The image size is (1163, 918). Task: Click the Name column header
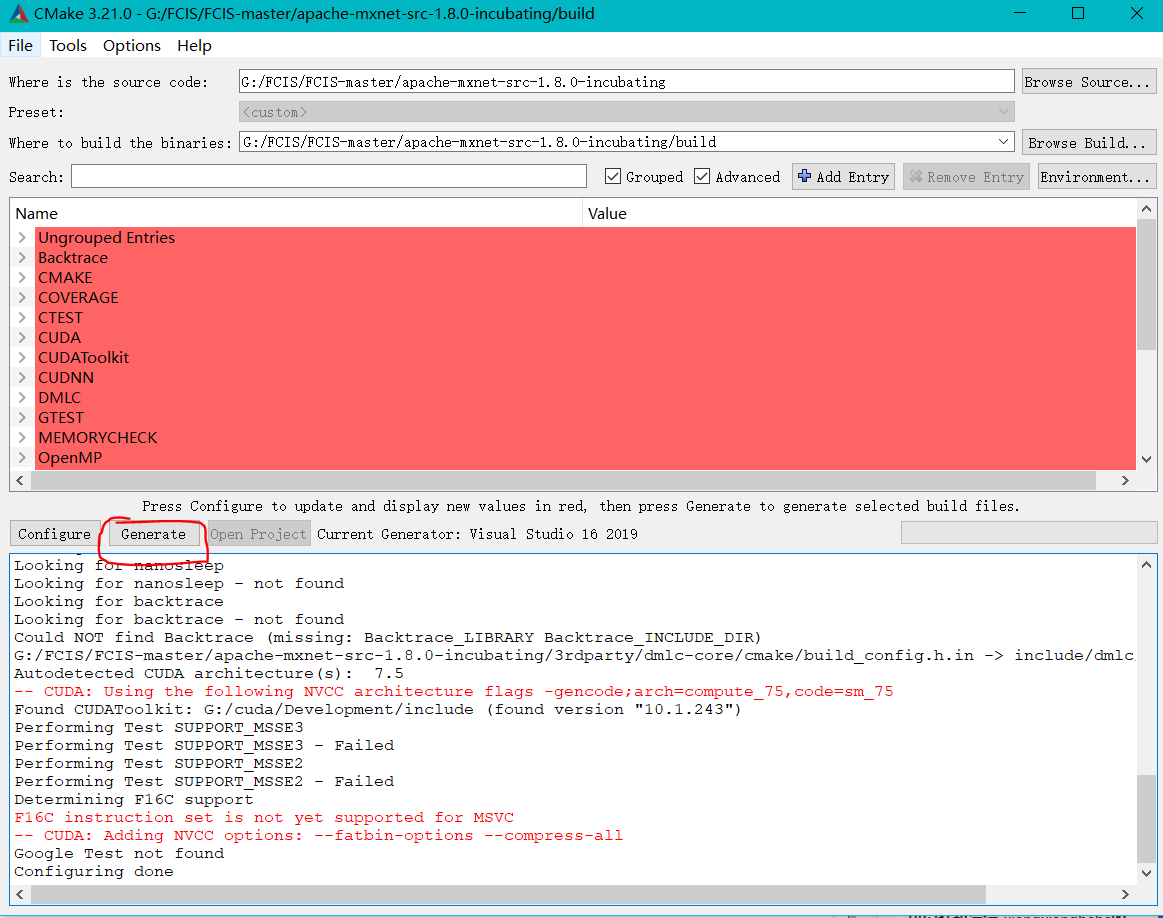pyautogui.click(x=297, y=214)
